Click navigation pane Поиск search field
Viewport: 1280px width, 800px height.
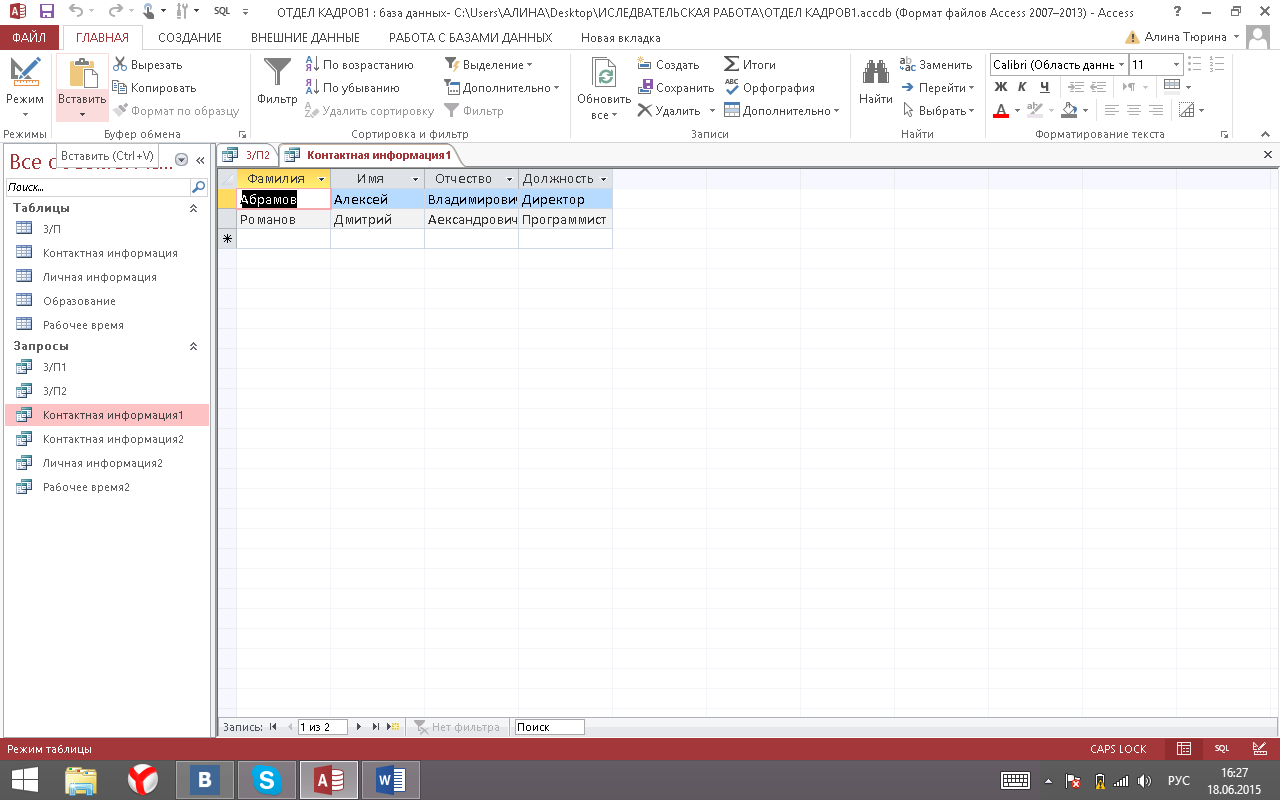[98, 187]
